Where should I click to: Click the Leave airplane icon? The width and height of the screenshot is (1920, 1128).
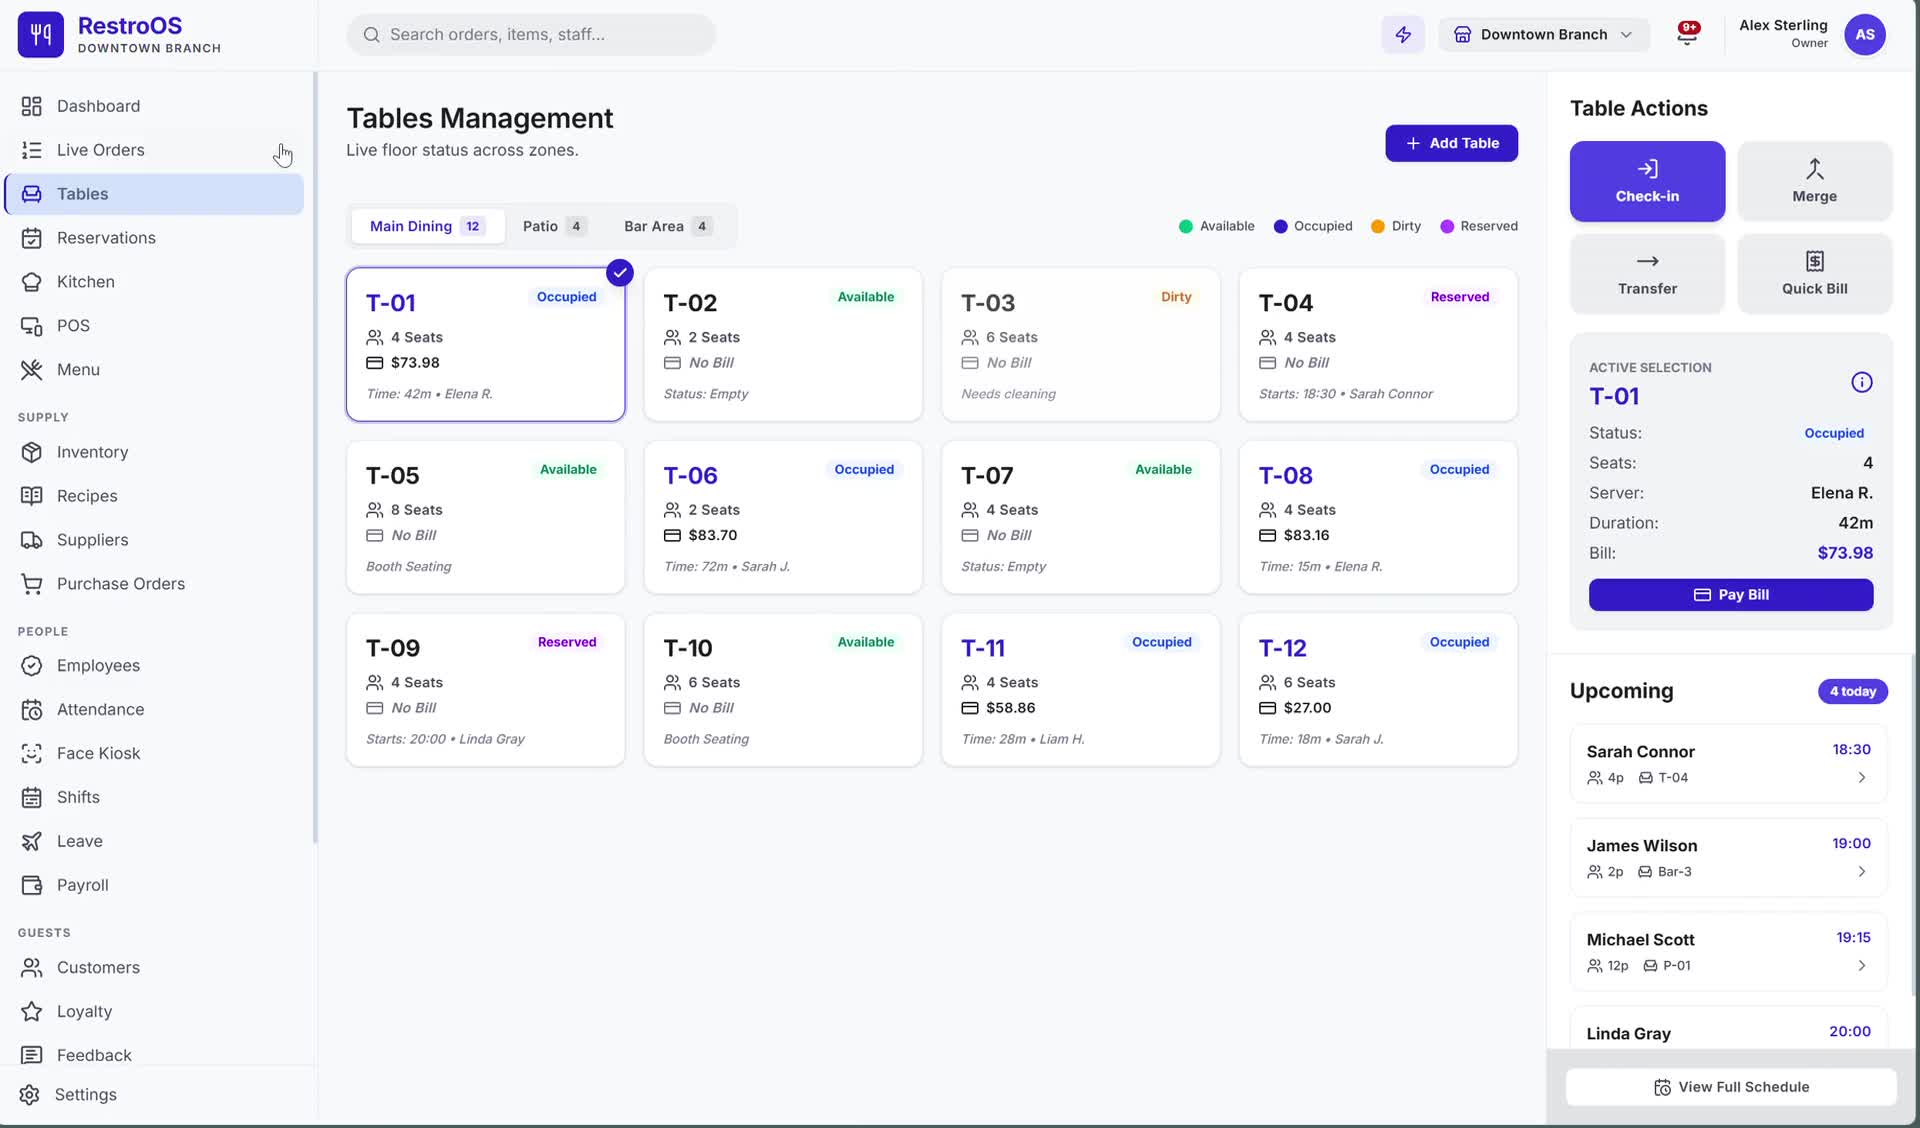(x=32, y=841)
